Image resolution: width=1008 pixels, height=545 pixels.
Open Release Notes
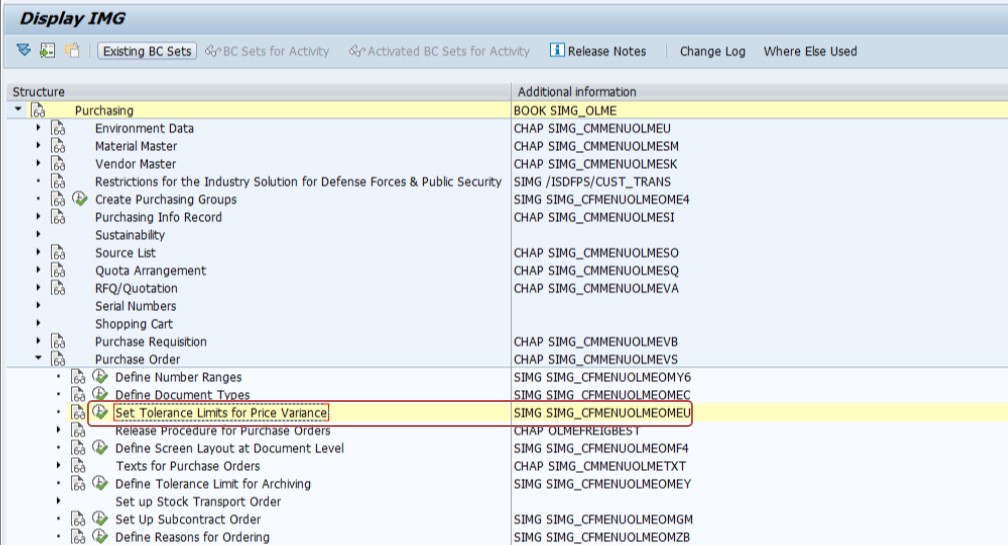click(x=598, y=51)
